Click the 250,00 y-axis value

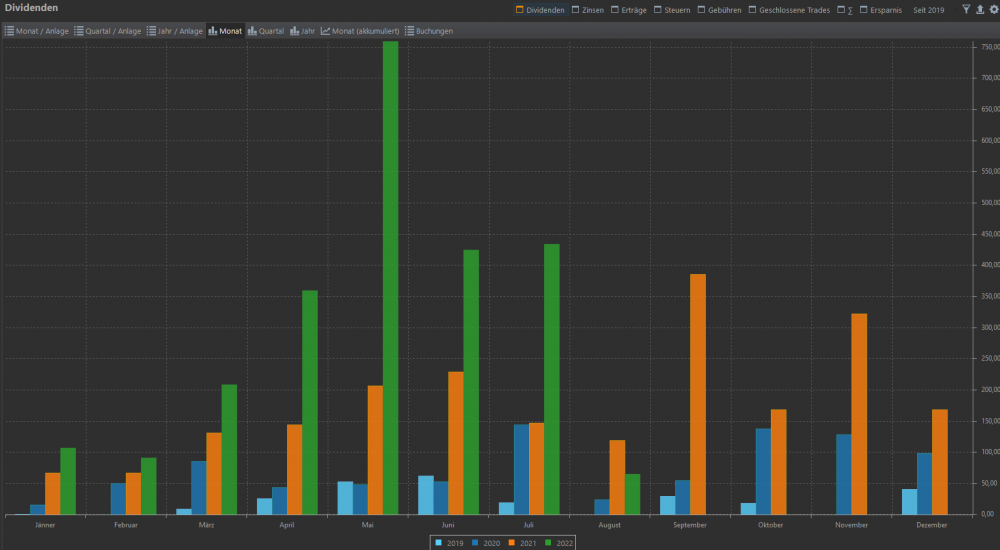point(990,359)
